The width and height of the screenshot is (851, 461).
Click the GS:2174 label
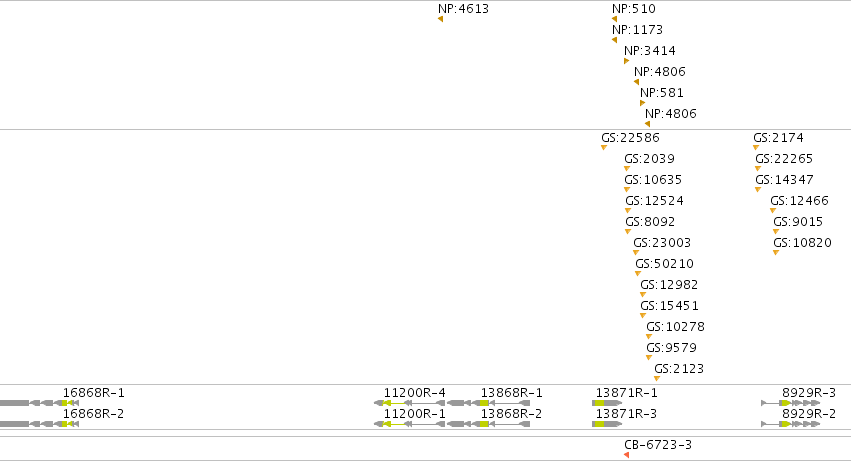(x=778, y=138)
